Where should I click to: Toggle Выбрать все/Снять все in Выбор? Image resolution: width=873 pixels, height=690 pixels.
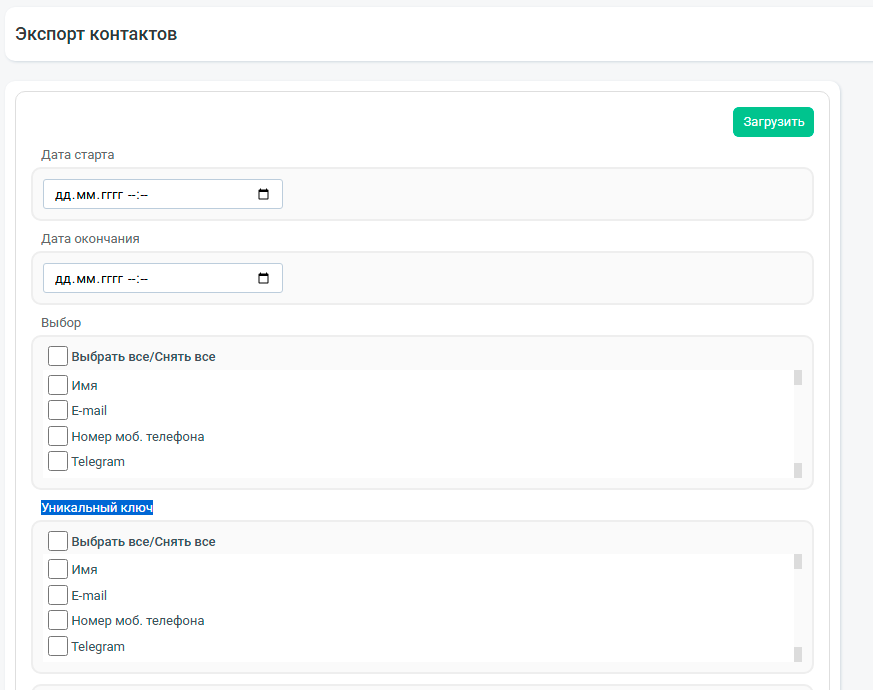tap(58, 356)
